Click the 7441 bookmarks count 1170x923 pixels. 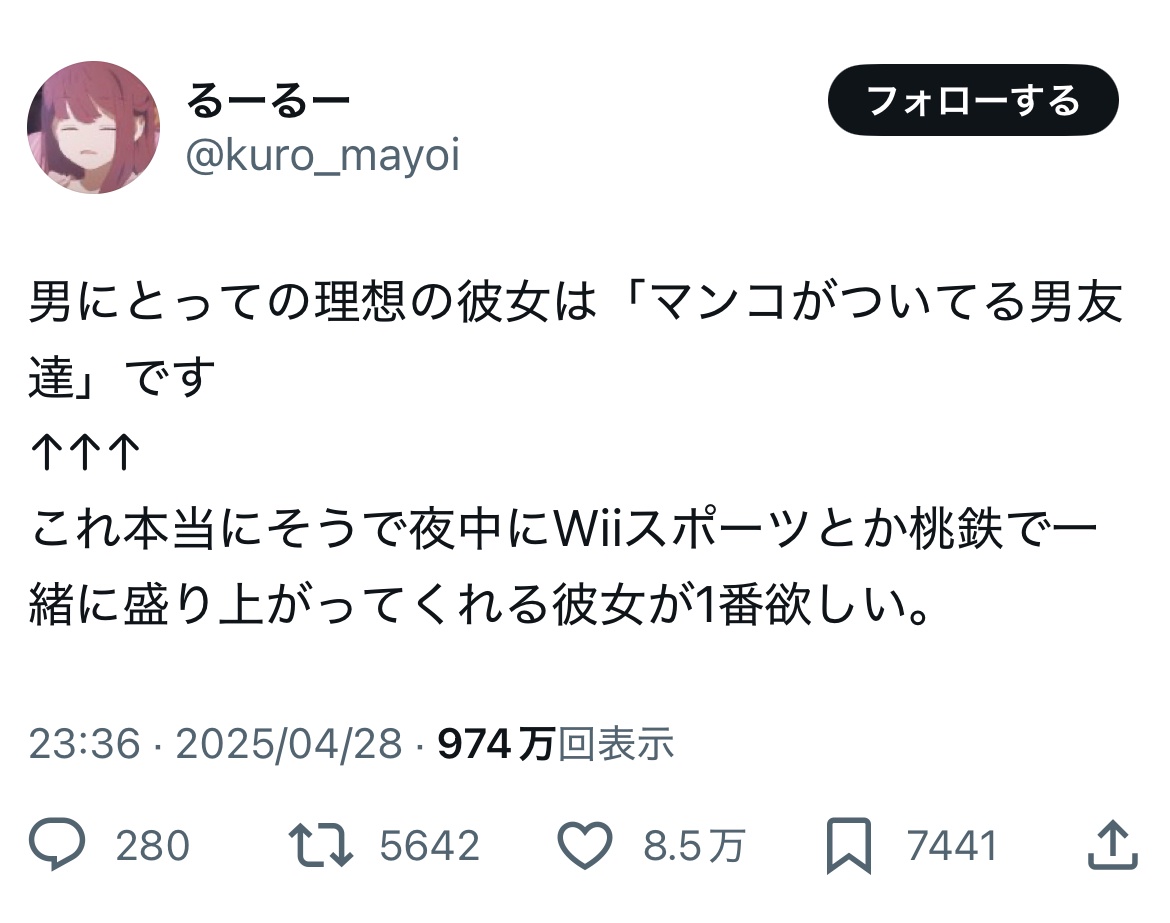point(952,845)
